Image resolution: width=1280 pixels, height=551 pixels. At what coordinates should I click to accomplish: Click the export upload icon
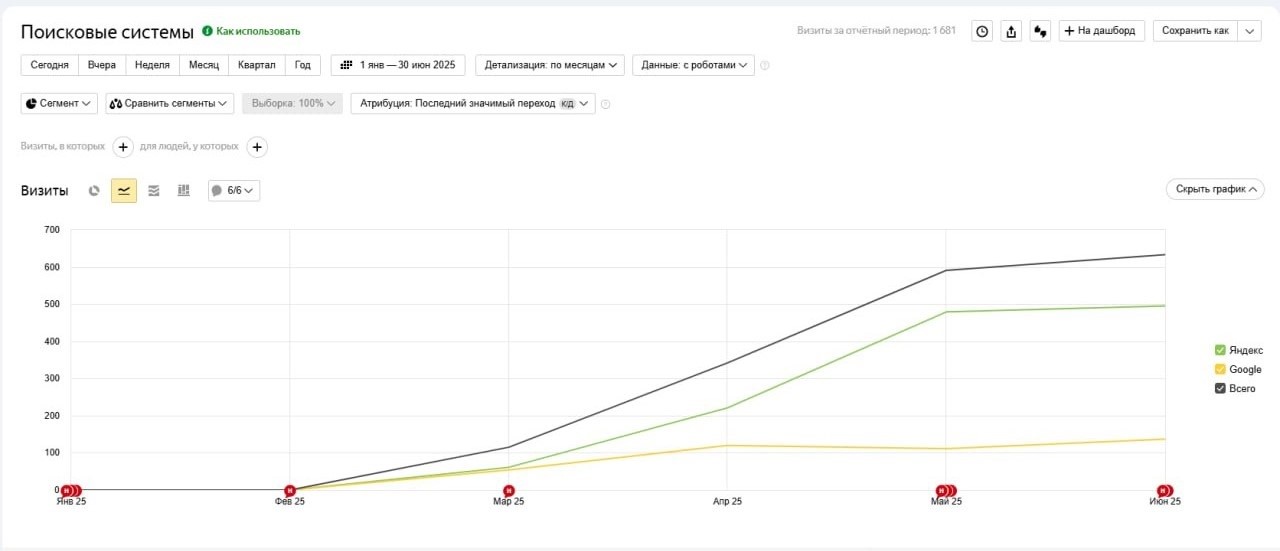[1011, 31]
